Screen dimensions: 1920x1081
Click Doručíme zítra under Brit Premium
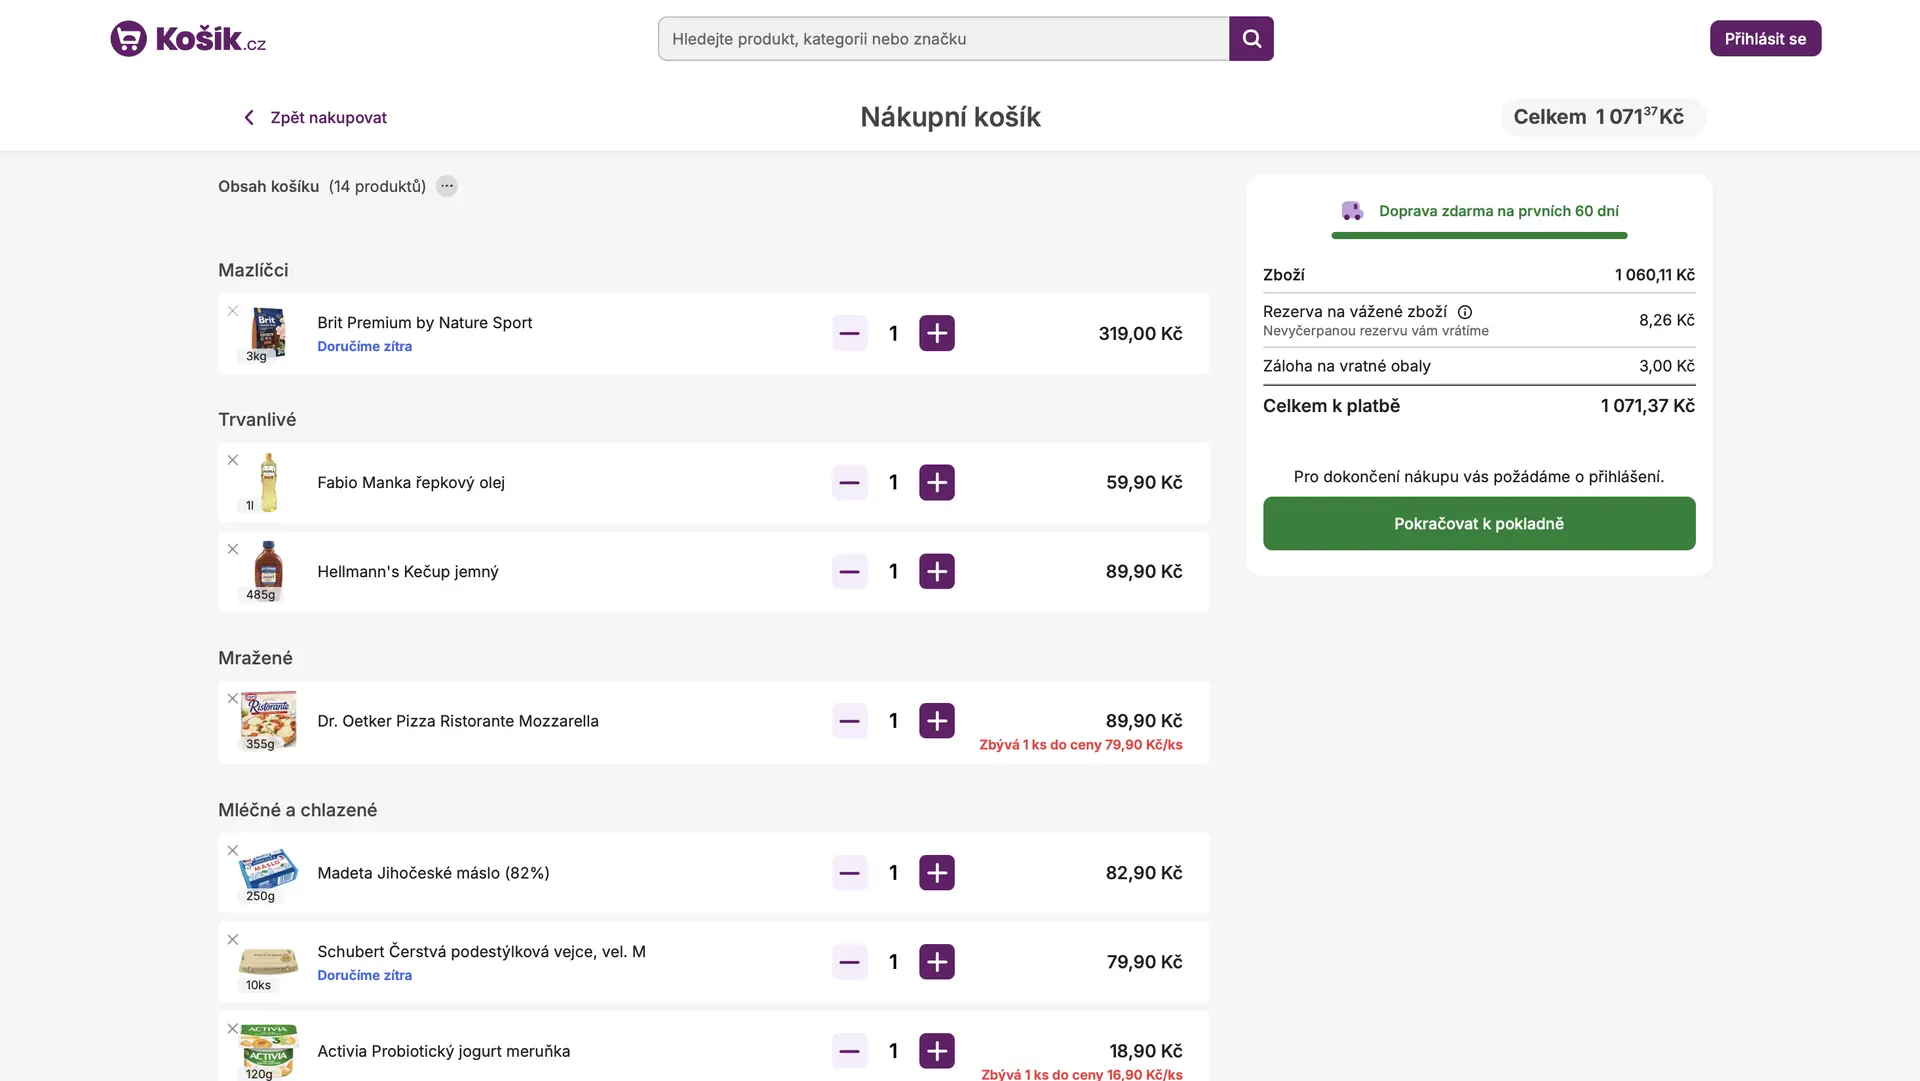[365, 346]
